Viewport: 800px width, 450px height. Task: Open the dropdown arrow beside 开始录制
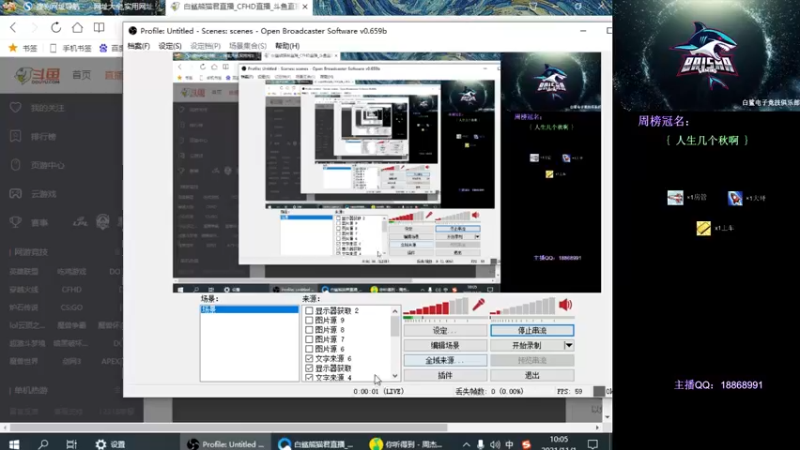point(569,345)
